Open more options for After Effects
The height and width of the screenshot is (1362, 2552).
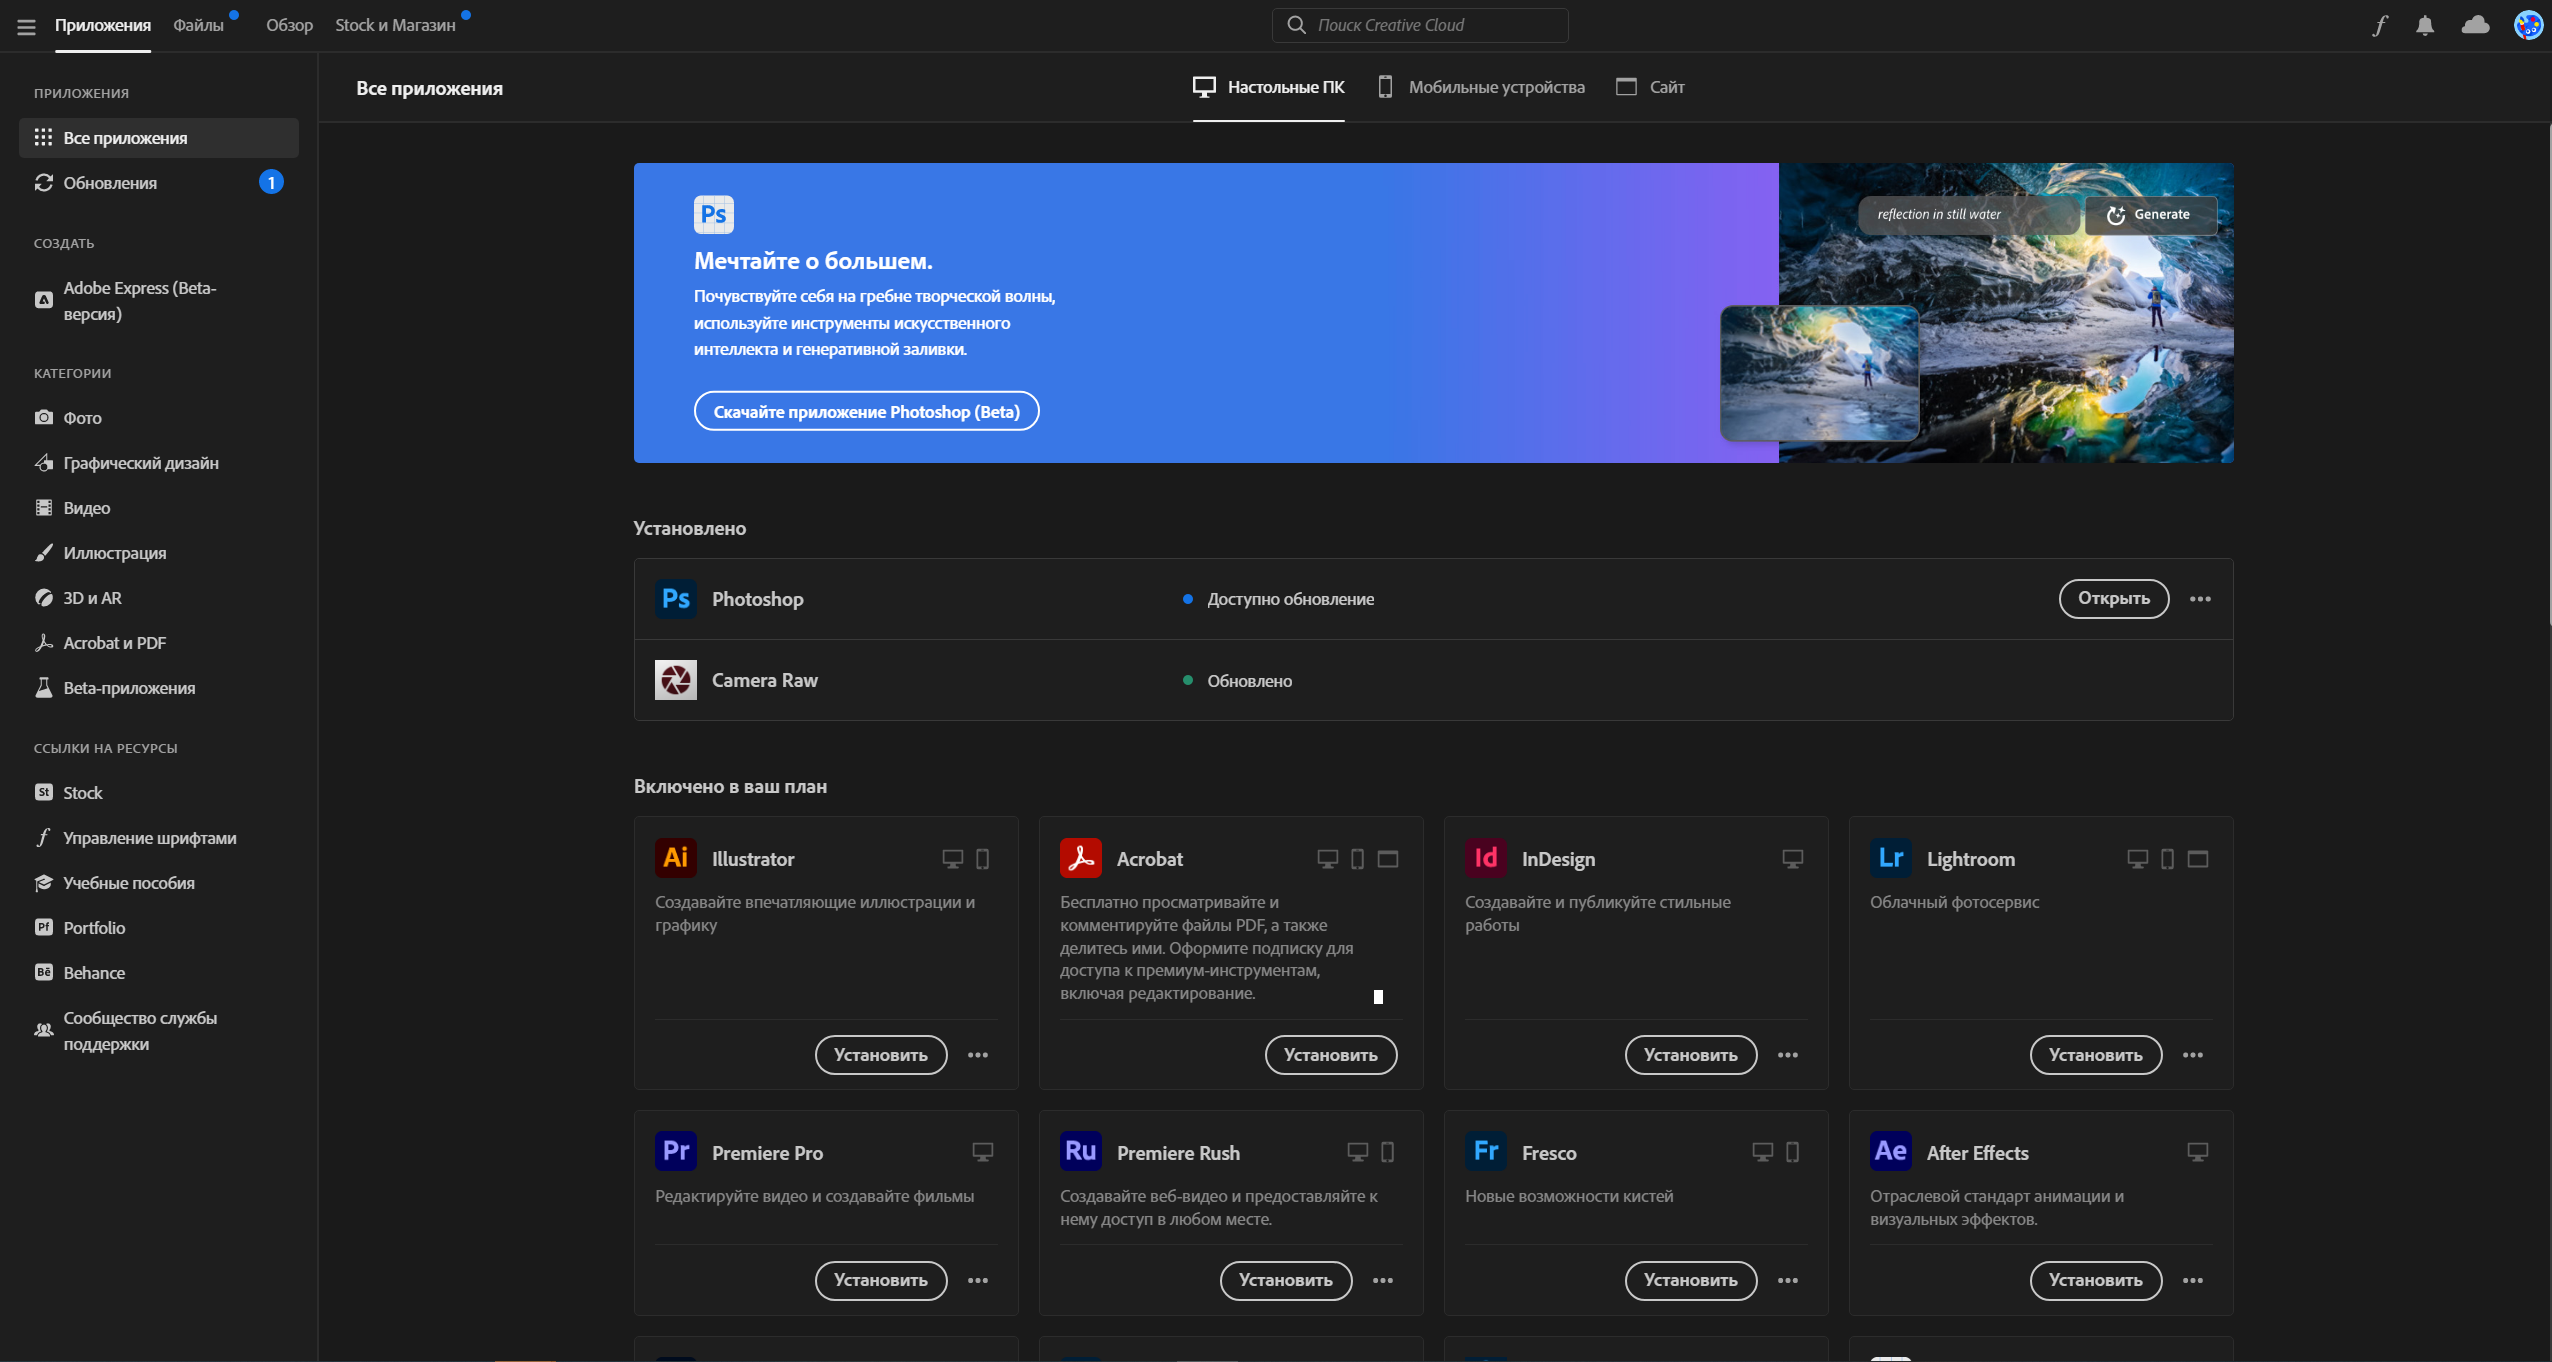2193,1280
